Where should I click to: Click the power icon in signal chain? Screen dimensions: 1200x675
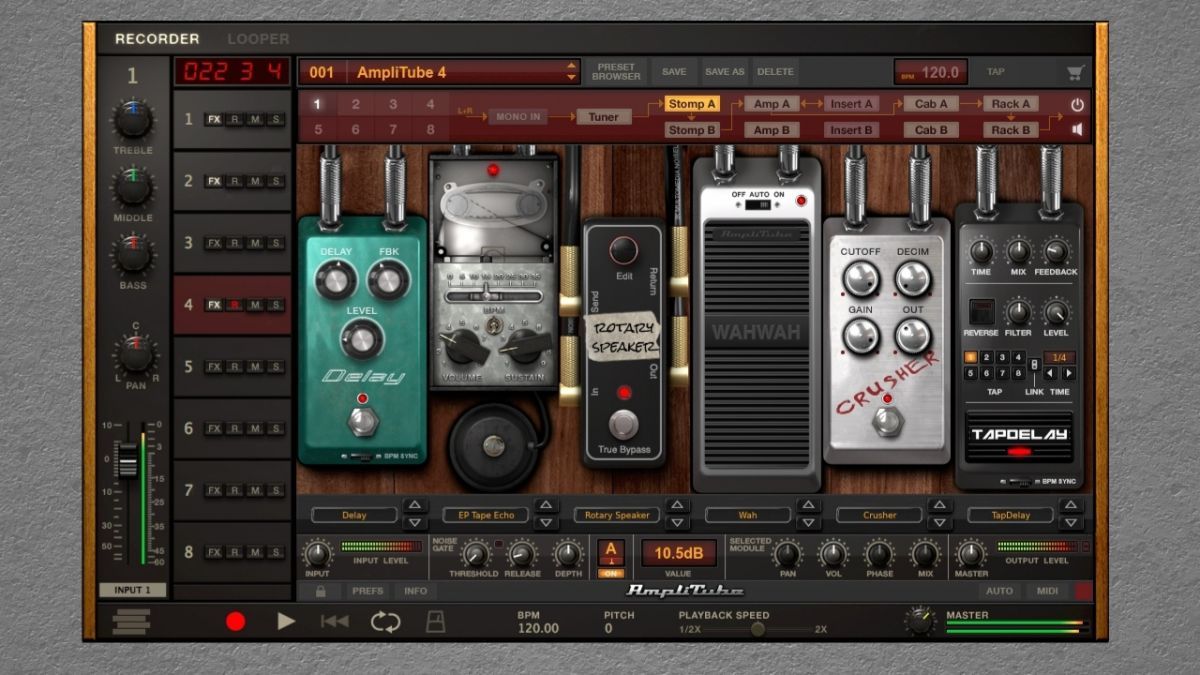[1077, 104]
